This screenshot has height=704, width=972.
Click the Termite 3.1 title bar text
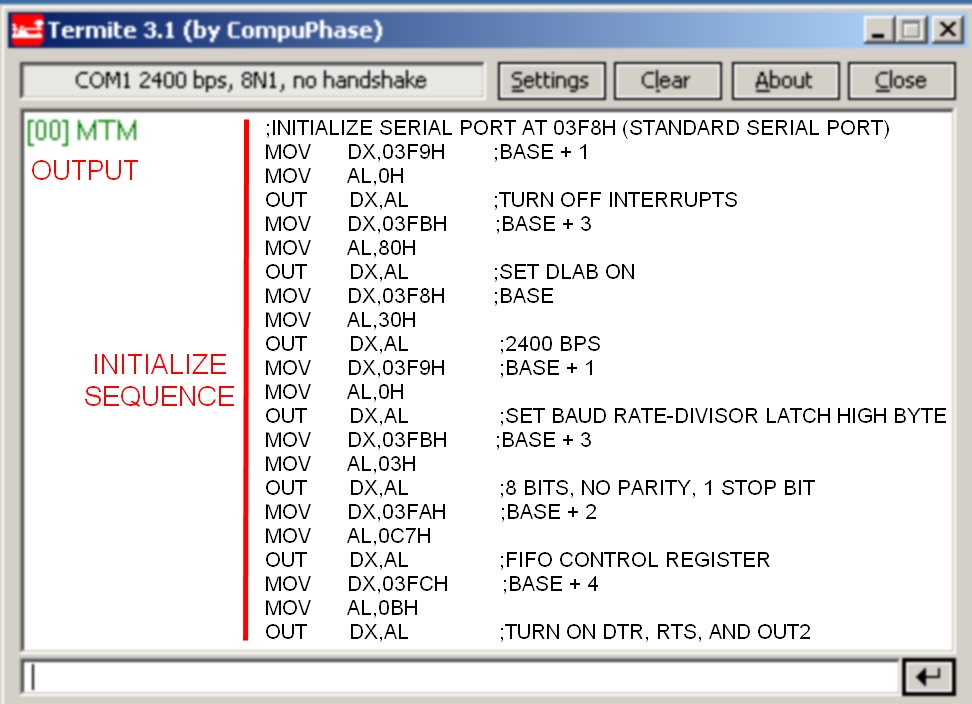[215, 30]
